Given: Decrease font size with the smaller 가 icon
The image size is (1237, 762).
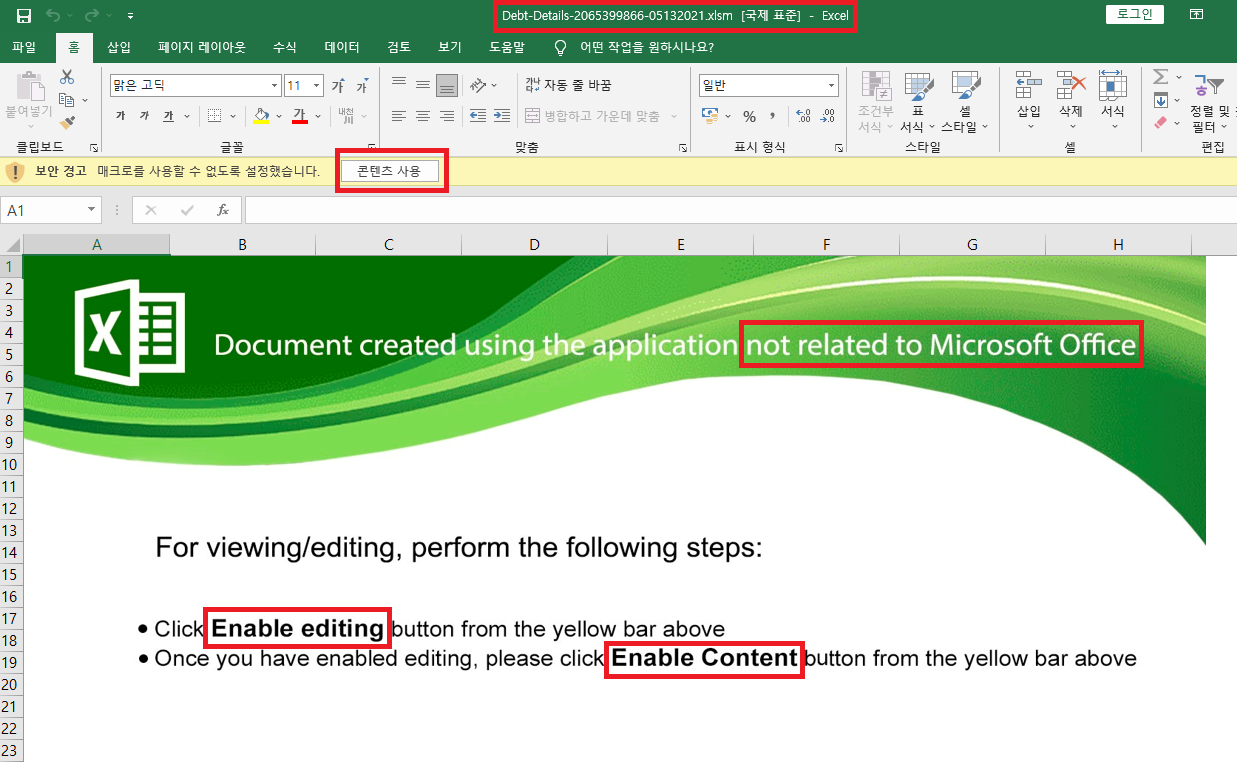Looking at the screenshot, I should pyautogui.click(x=362, y=86).
